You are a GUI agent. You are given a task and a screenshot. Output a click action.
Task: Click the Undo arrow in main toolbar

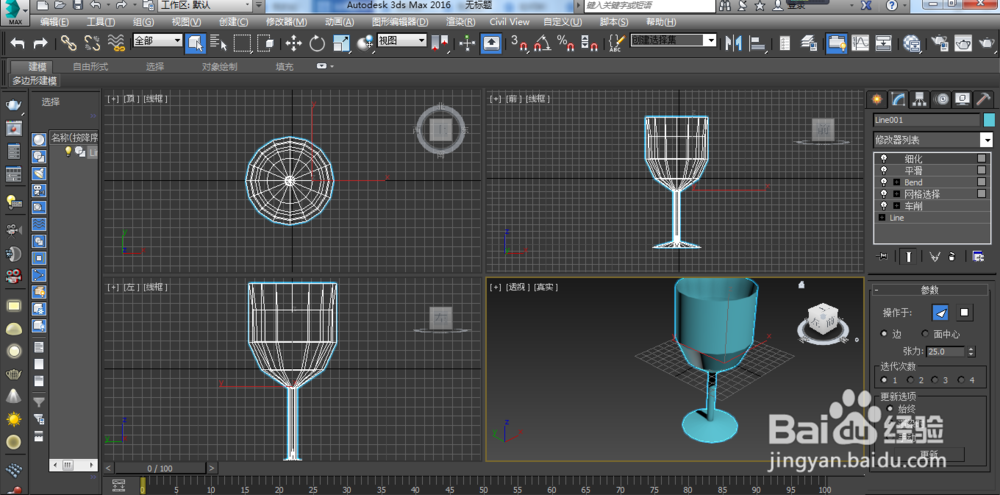(x=18, y=43)
